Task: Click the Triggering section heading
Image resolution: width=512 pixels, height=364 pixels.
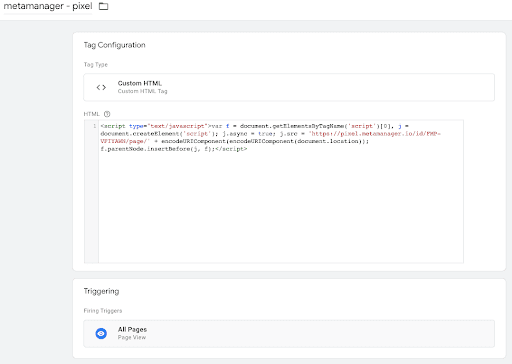Action: 101,291
